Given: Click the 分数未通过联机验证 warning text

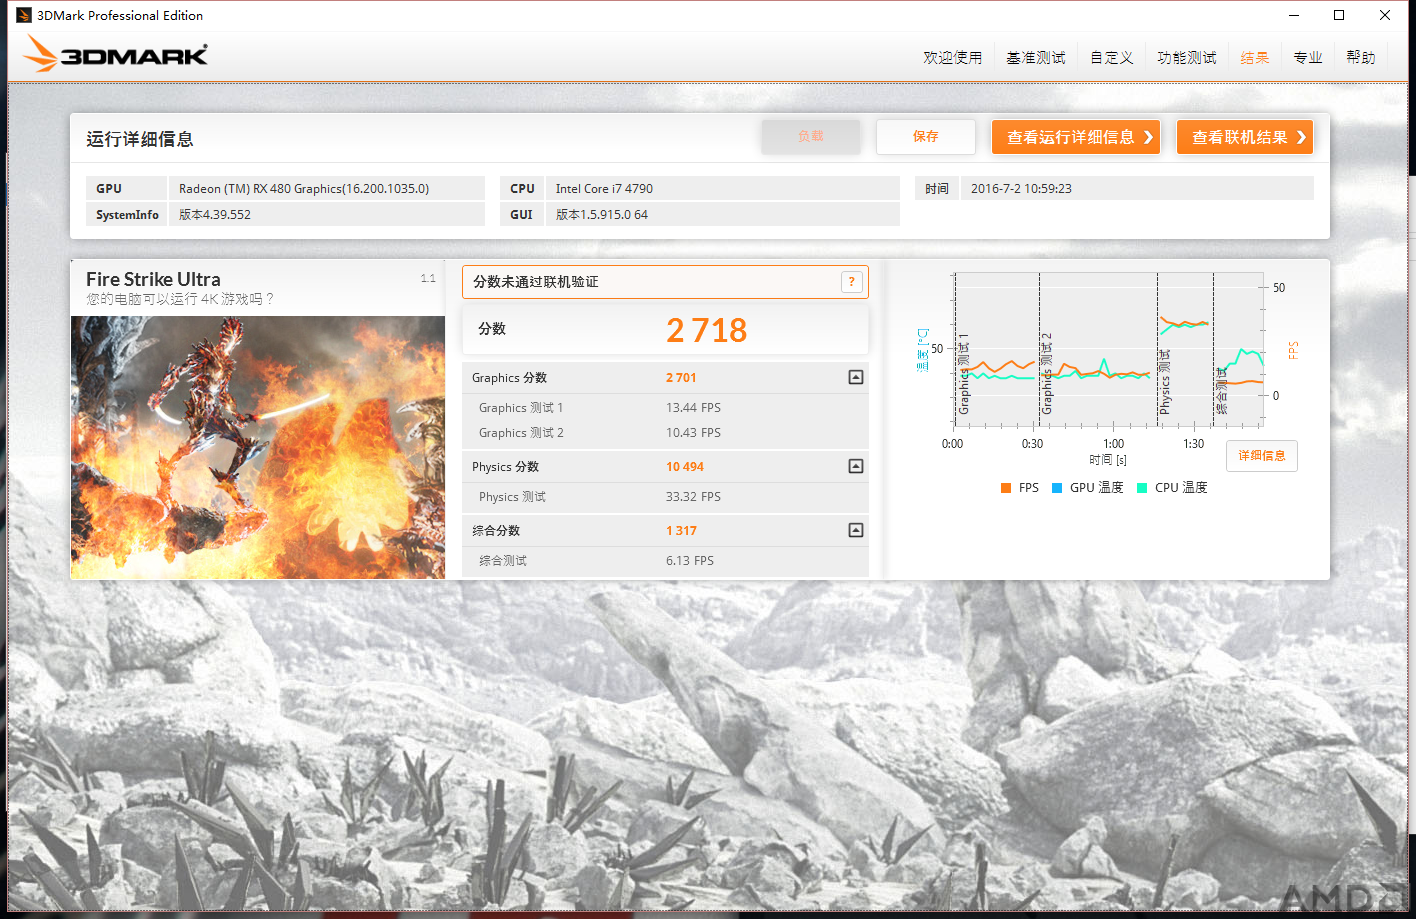Looking at the screenshot, I should (536, 282).
